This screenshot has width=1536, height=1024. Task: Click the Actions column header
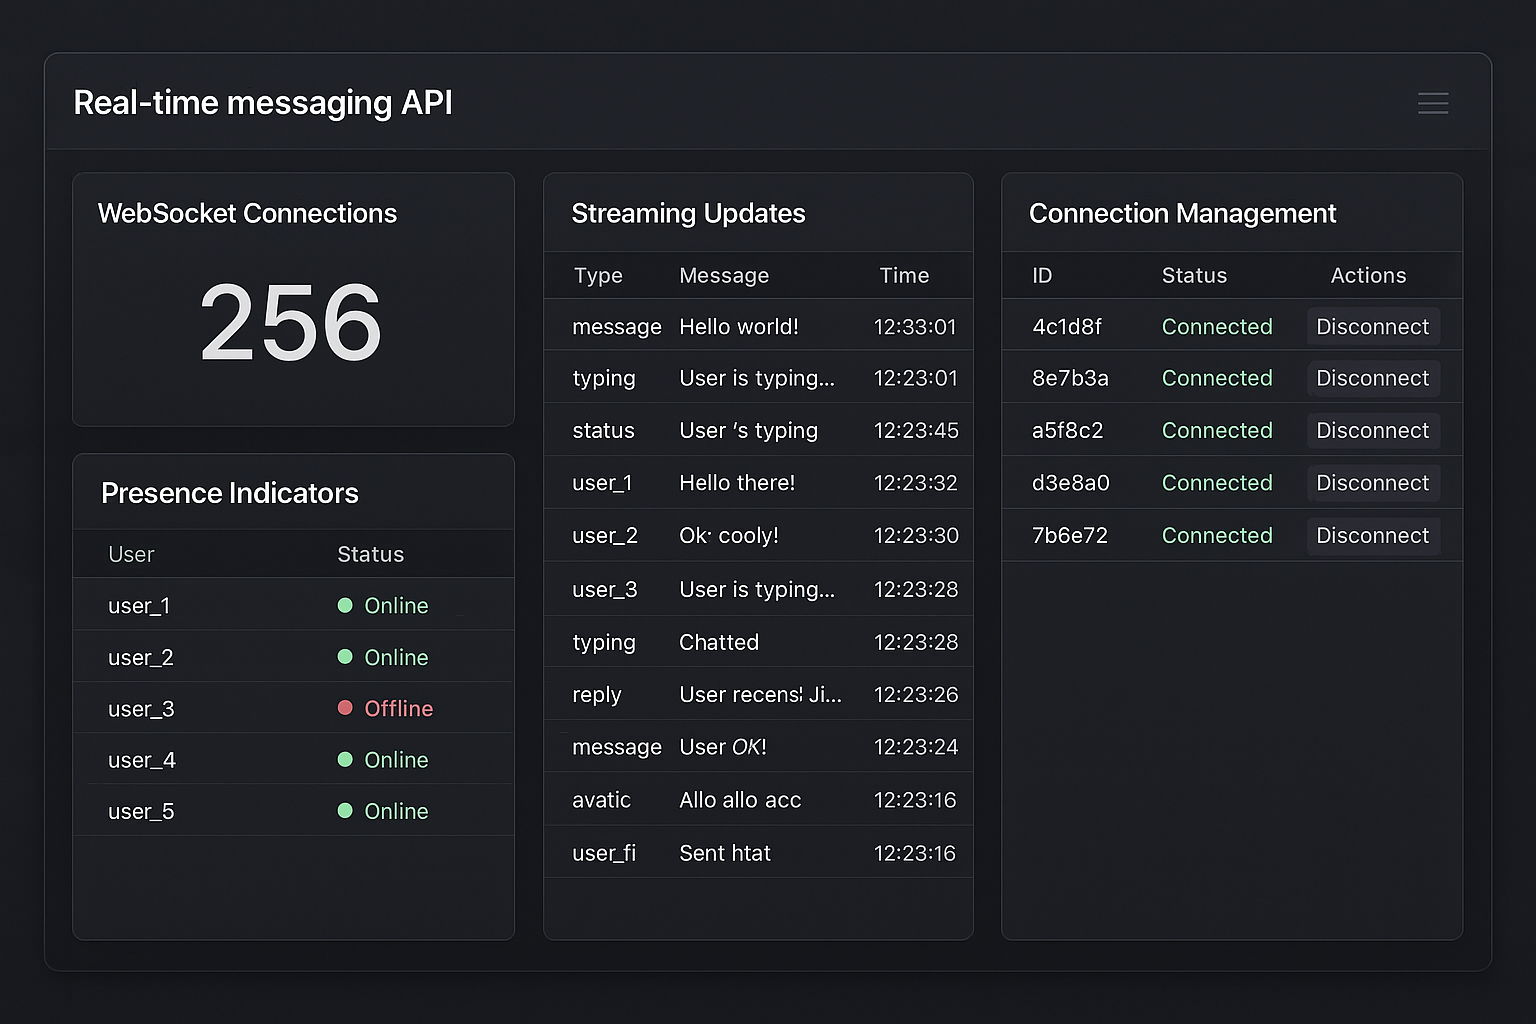(x=1368, y=275)
